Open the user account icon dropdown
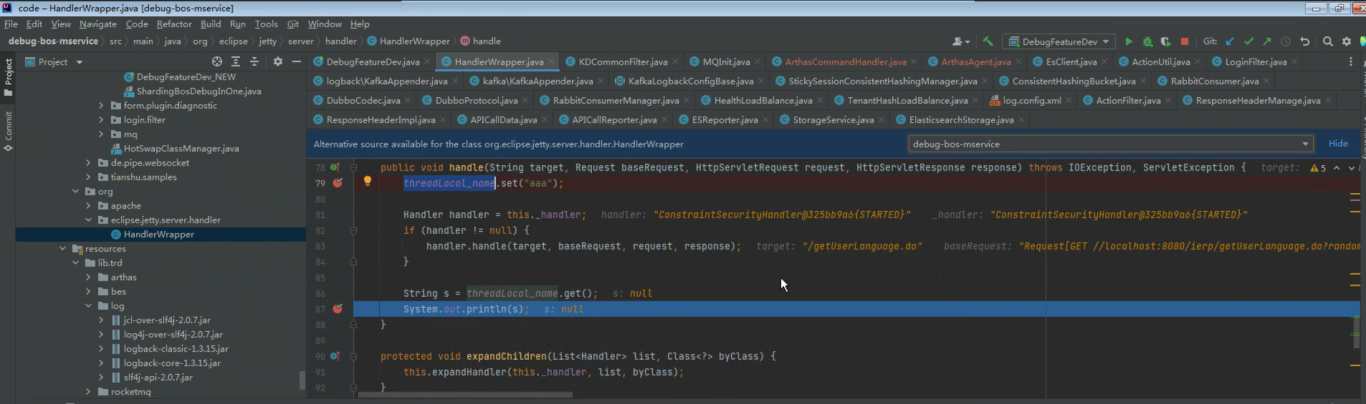This screenshot has width=1366, height=404. click(x=962, y=42)
